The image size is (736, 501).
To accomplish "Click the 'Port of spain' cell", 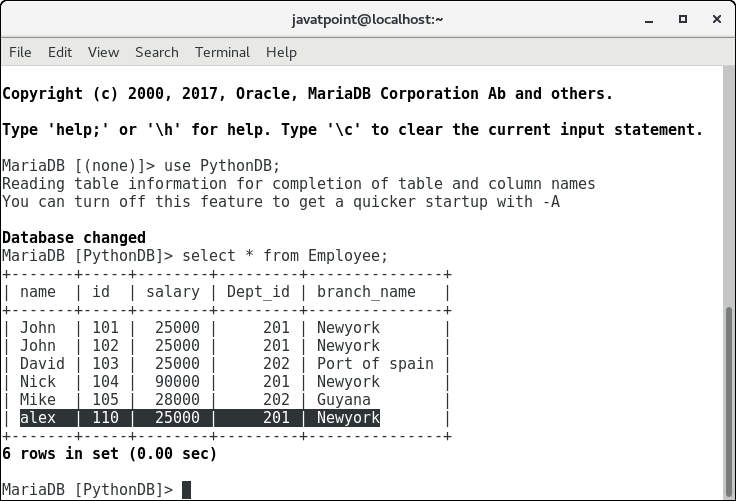I will [375, 364].
